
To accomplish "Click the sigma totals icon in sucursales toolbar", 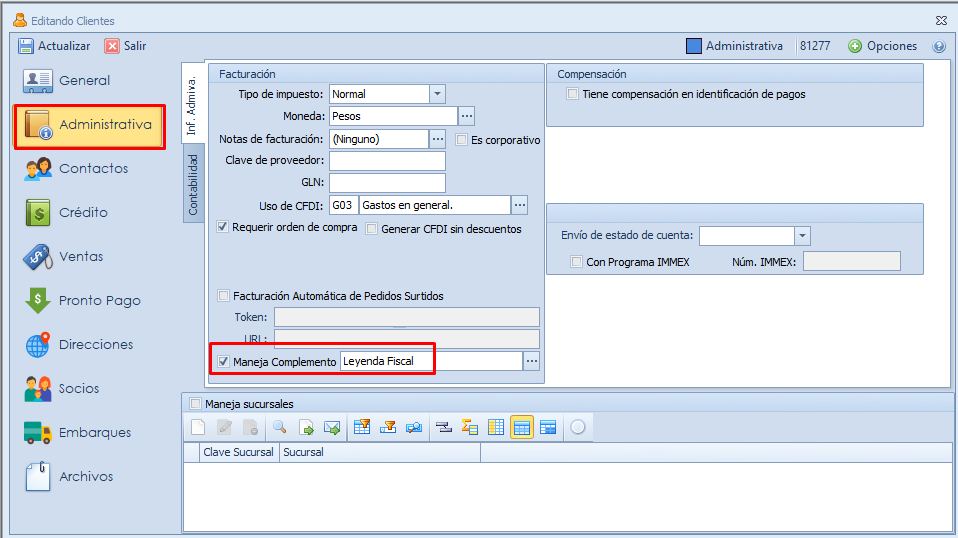I will click(x=470, y=428).
